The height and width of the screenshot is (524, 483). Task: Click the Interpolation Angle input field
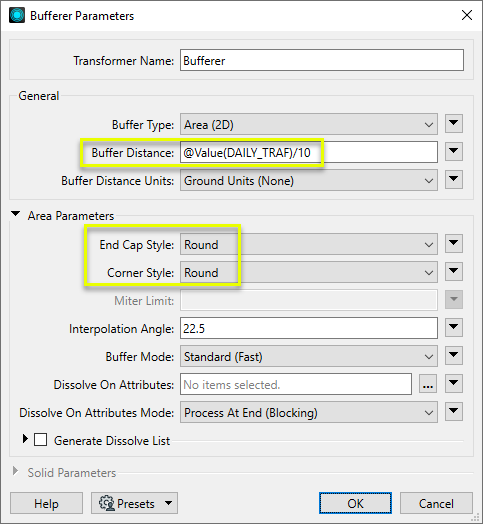tap(309, 328)
